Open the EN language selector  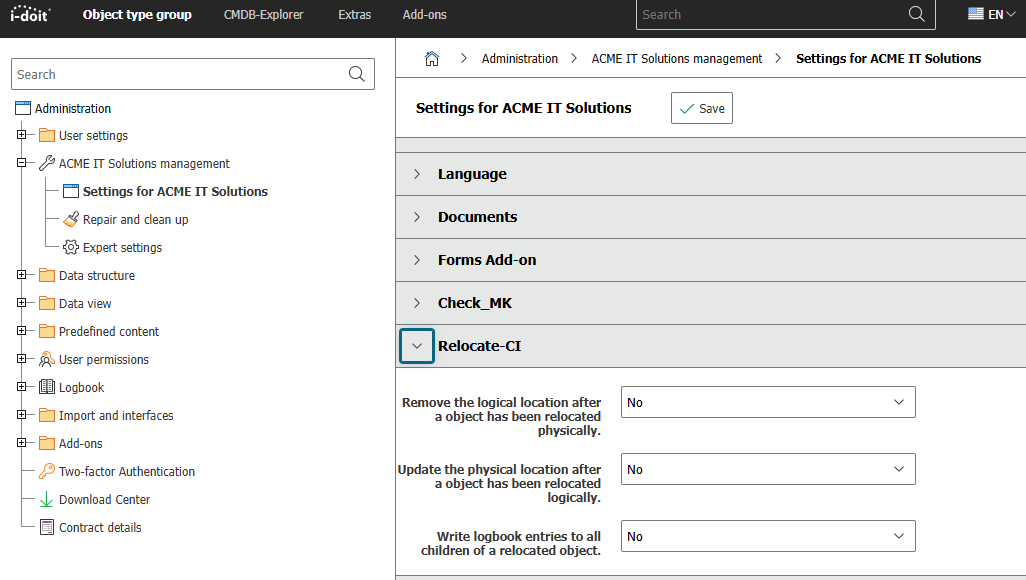point(991,14)
